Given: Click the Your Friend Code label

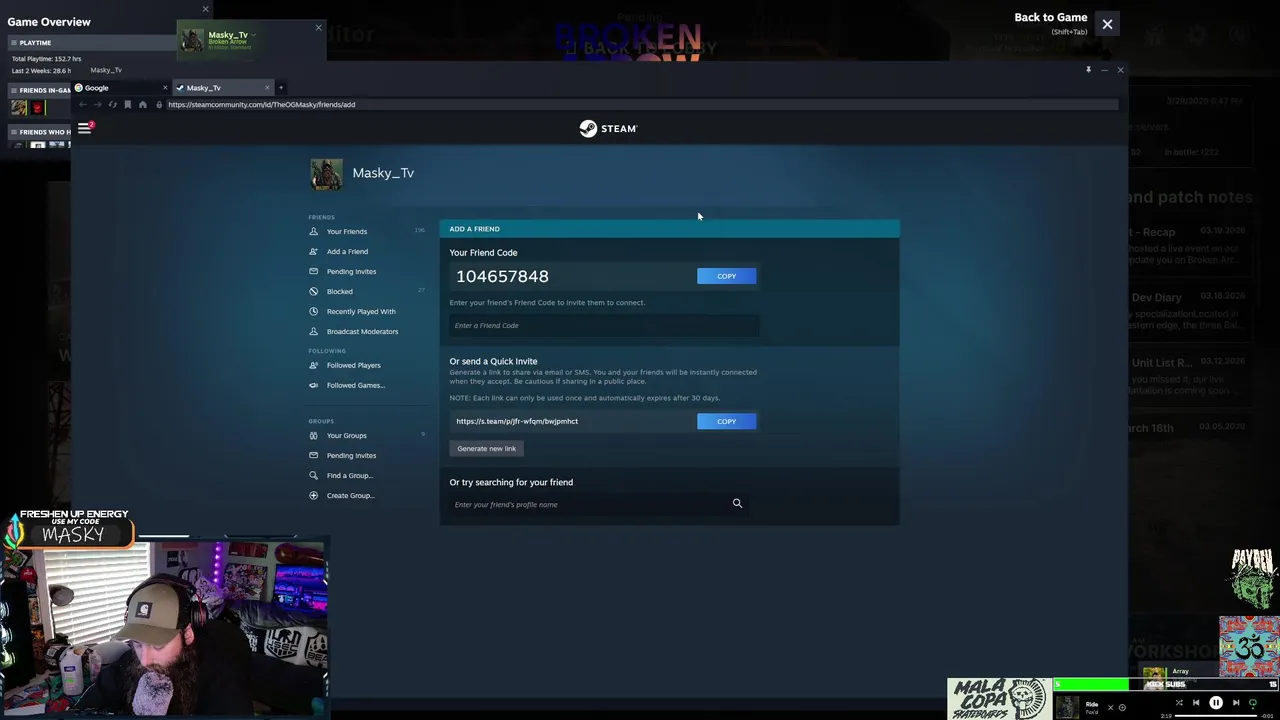Looking at the screenshot, I should [483, 252].
